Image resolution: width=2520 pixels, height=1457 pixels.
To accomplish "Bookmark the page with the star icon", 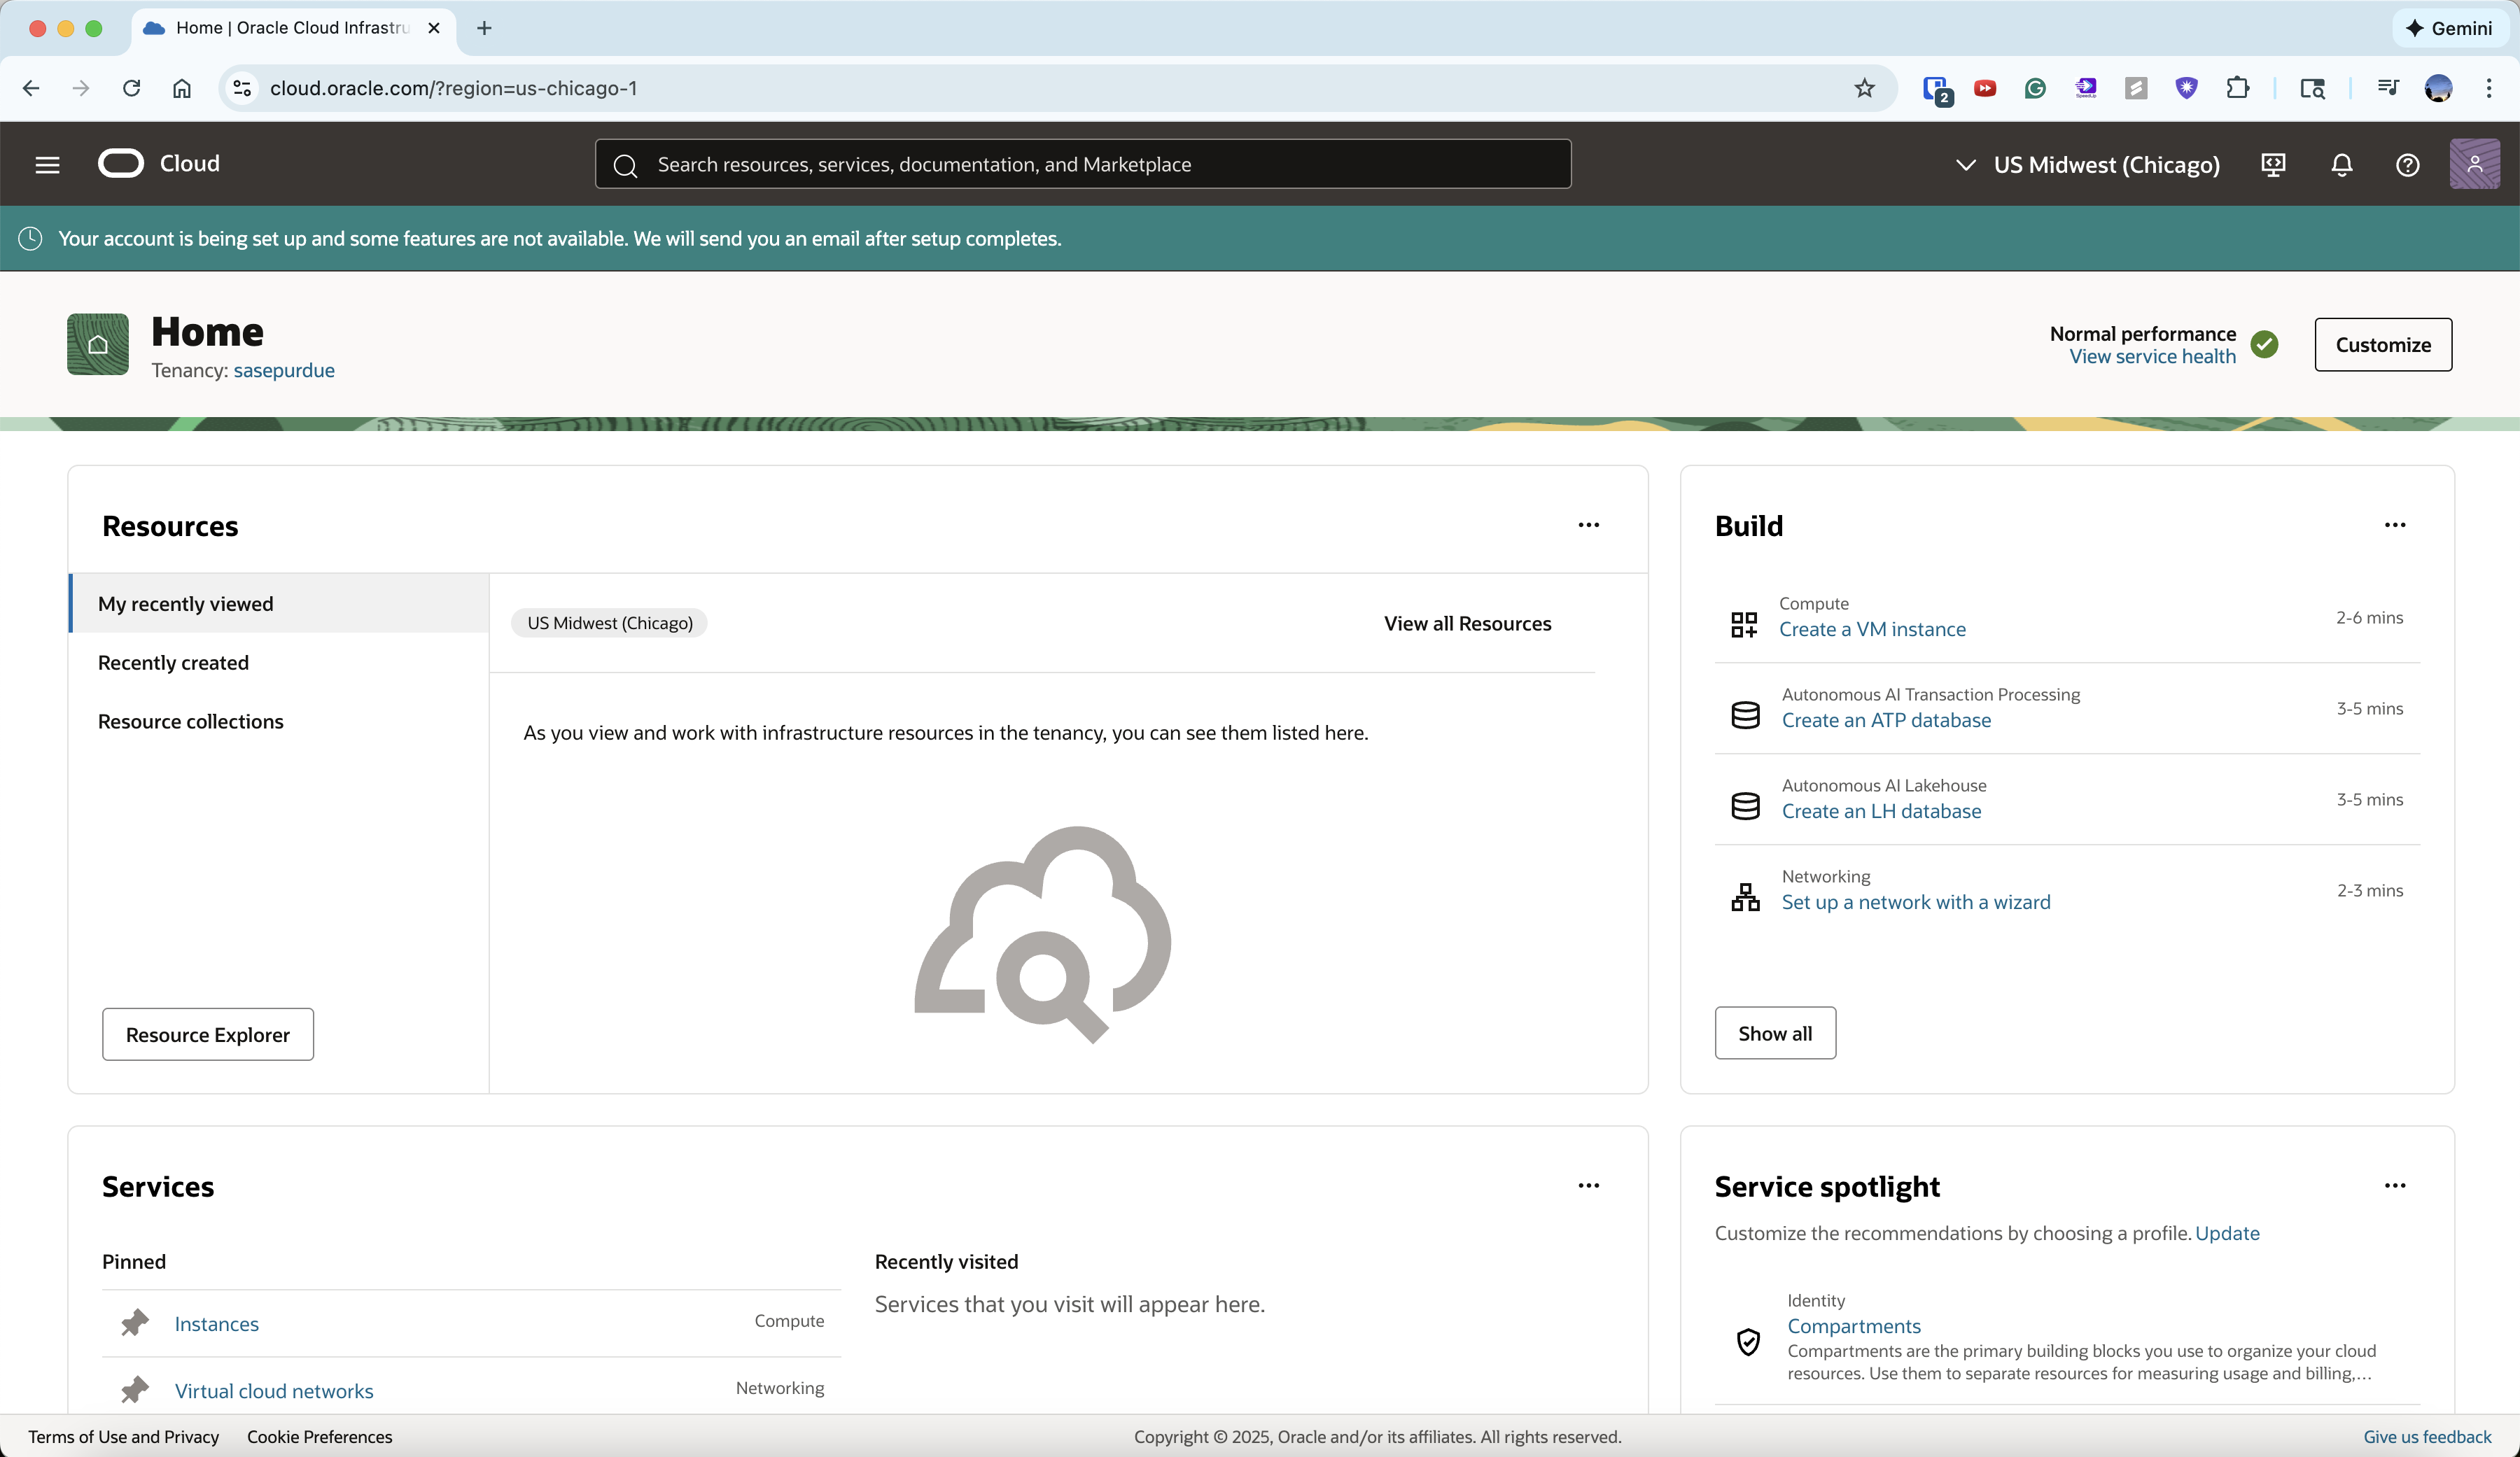I will 1864,88.
